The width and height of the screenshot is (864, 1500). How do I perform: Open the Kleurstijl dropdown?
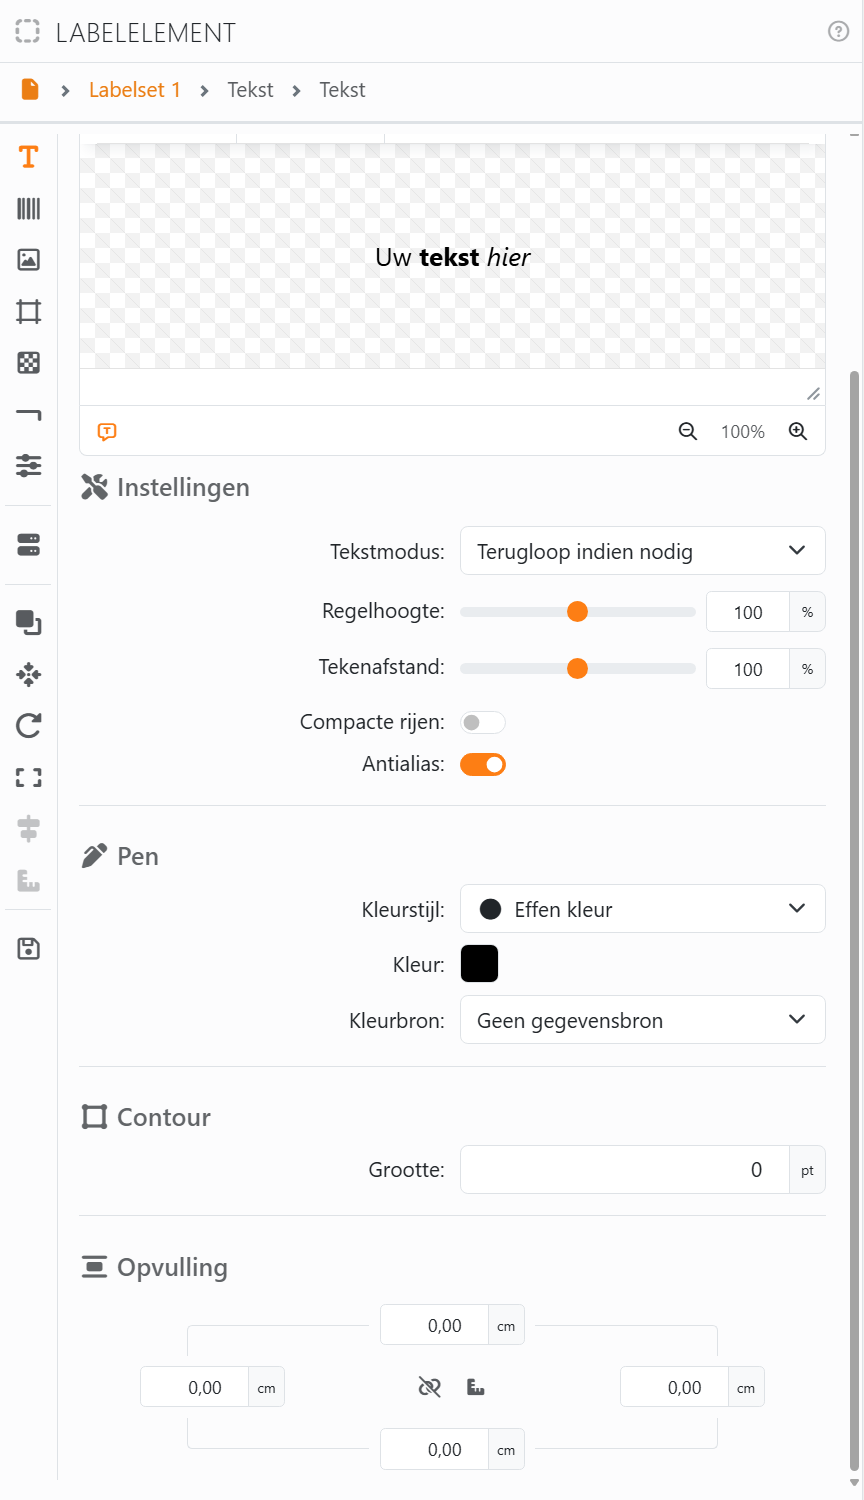coord(643,909)
